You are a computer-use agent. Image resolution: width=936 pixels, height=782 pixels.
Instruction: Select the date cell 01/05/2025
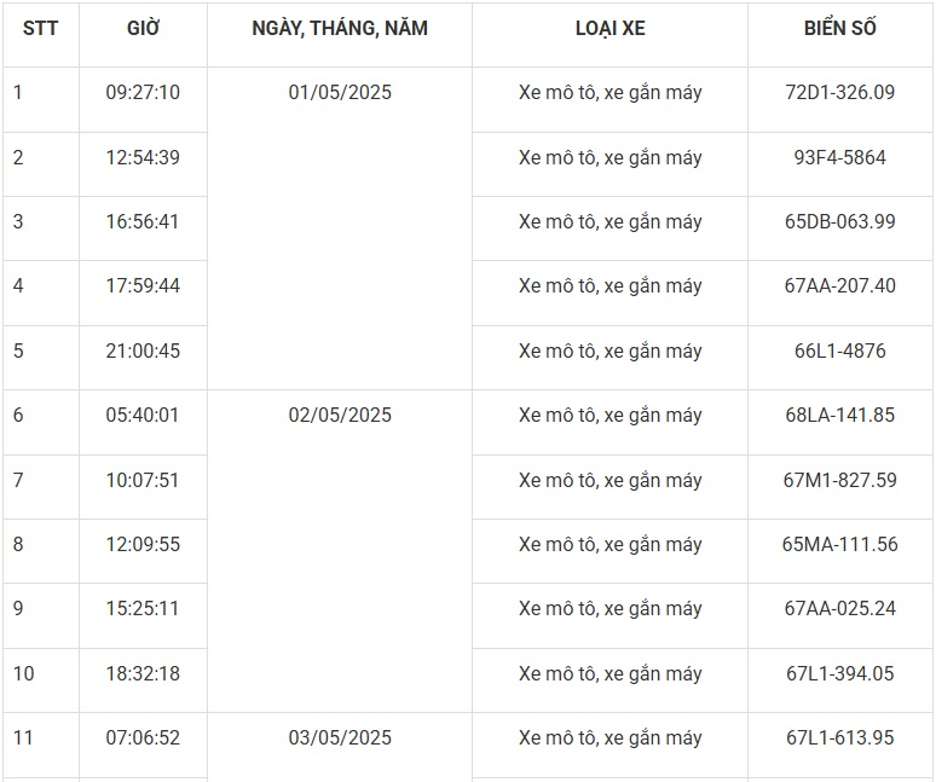point(340,93)
